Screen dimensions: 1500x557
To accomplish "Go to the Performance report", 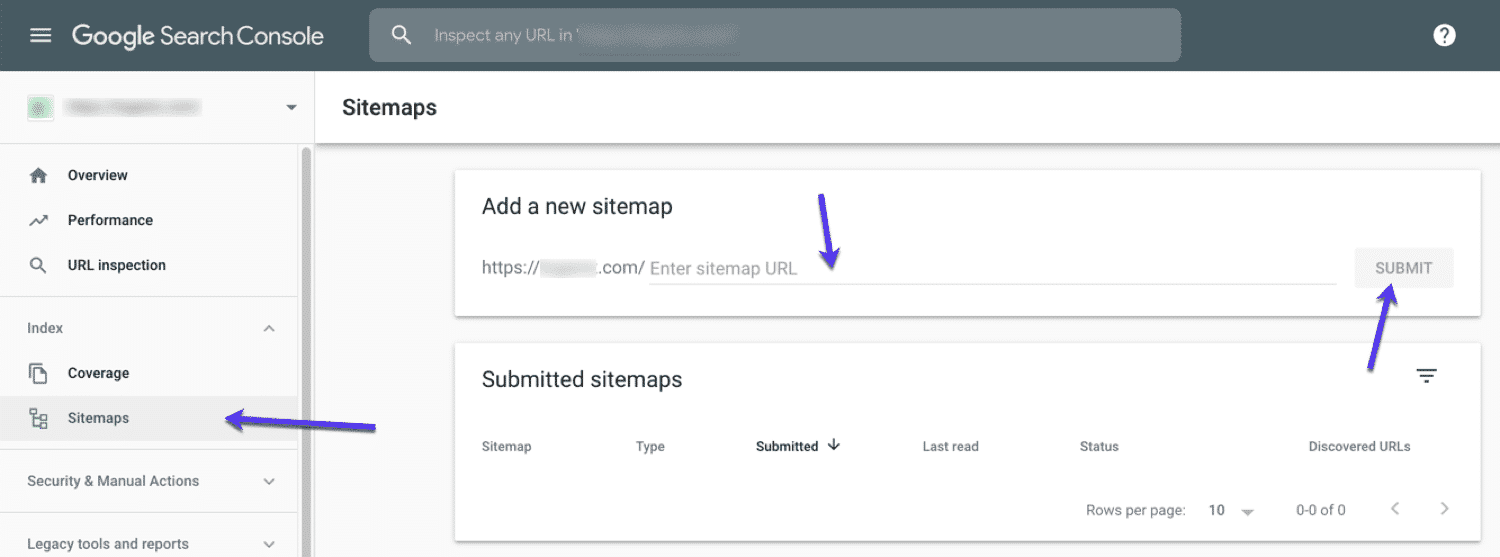I will pos(110,220).
